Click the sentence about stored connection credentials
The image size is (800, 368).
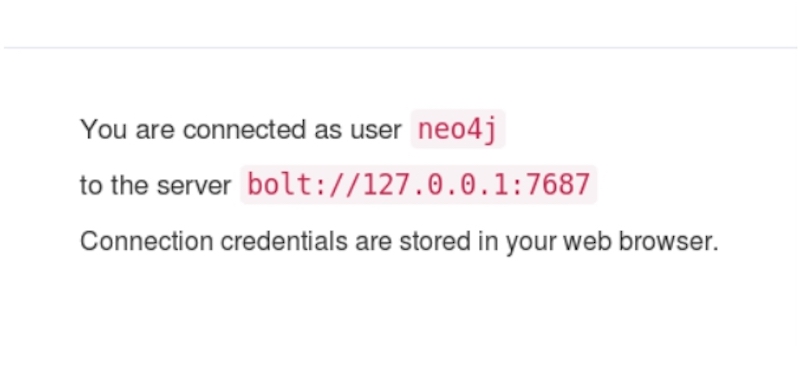tap(399, 241)
